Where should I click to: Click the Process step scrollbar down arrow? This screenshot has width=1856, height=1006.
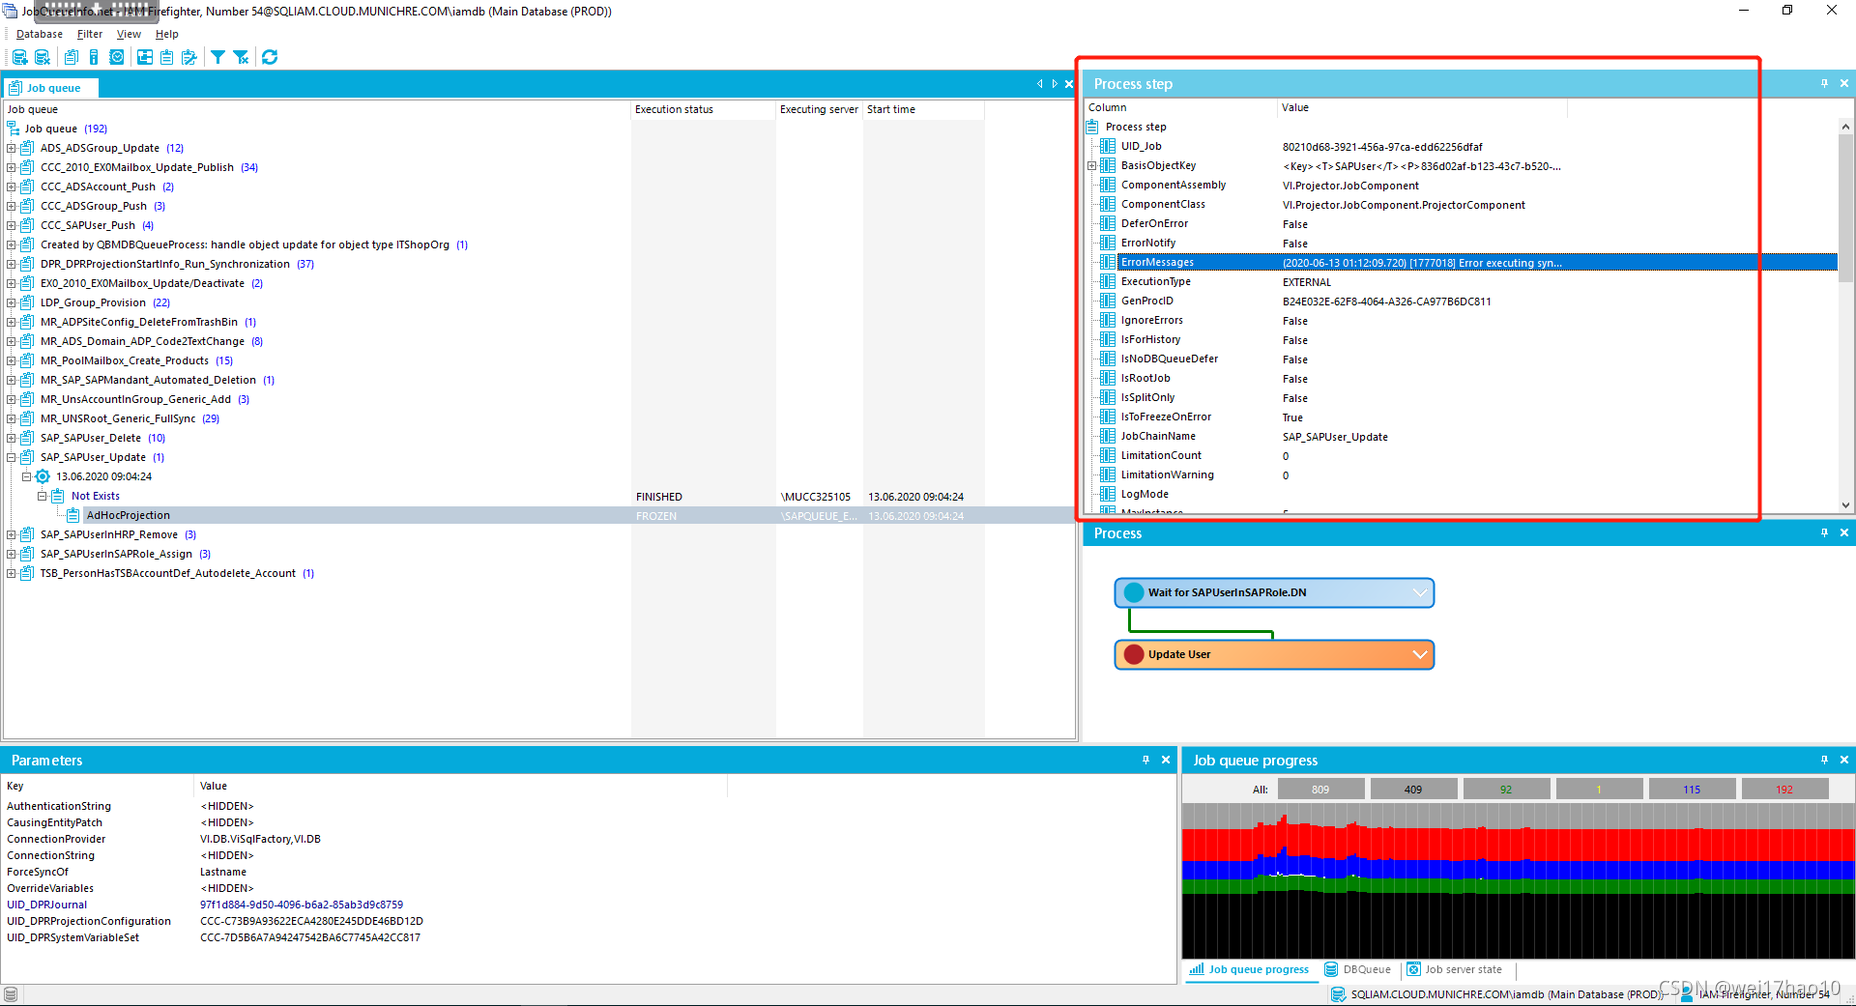[x=1846, y=505]
